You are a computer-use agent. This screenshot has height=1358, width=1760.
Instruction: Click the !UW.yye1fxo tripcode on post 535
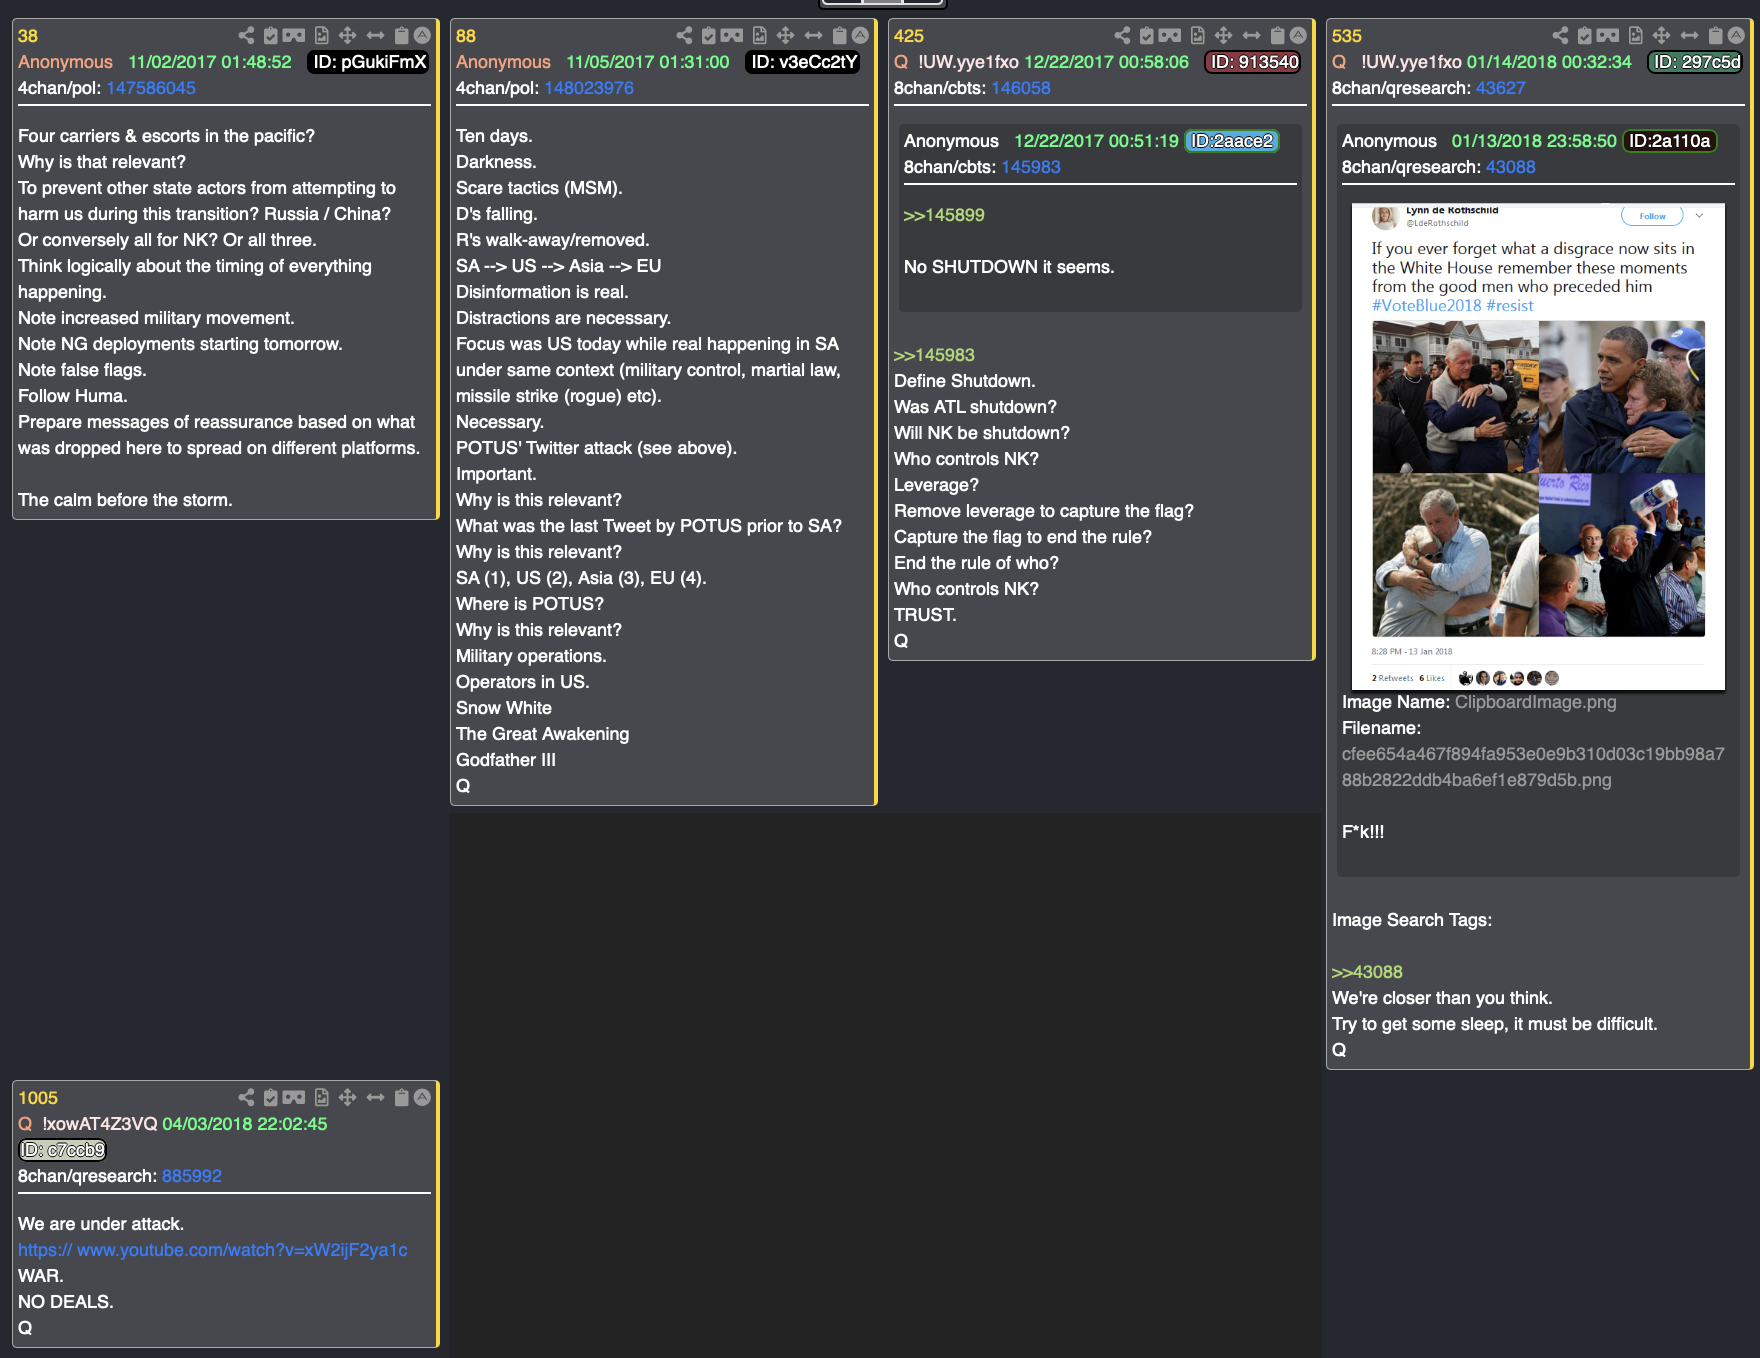(x=1411, y=62)
